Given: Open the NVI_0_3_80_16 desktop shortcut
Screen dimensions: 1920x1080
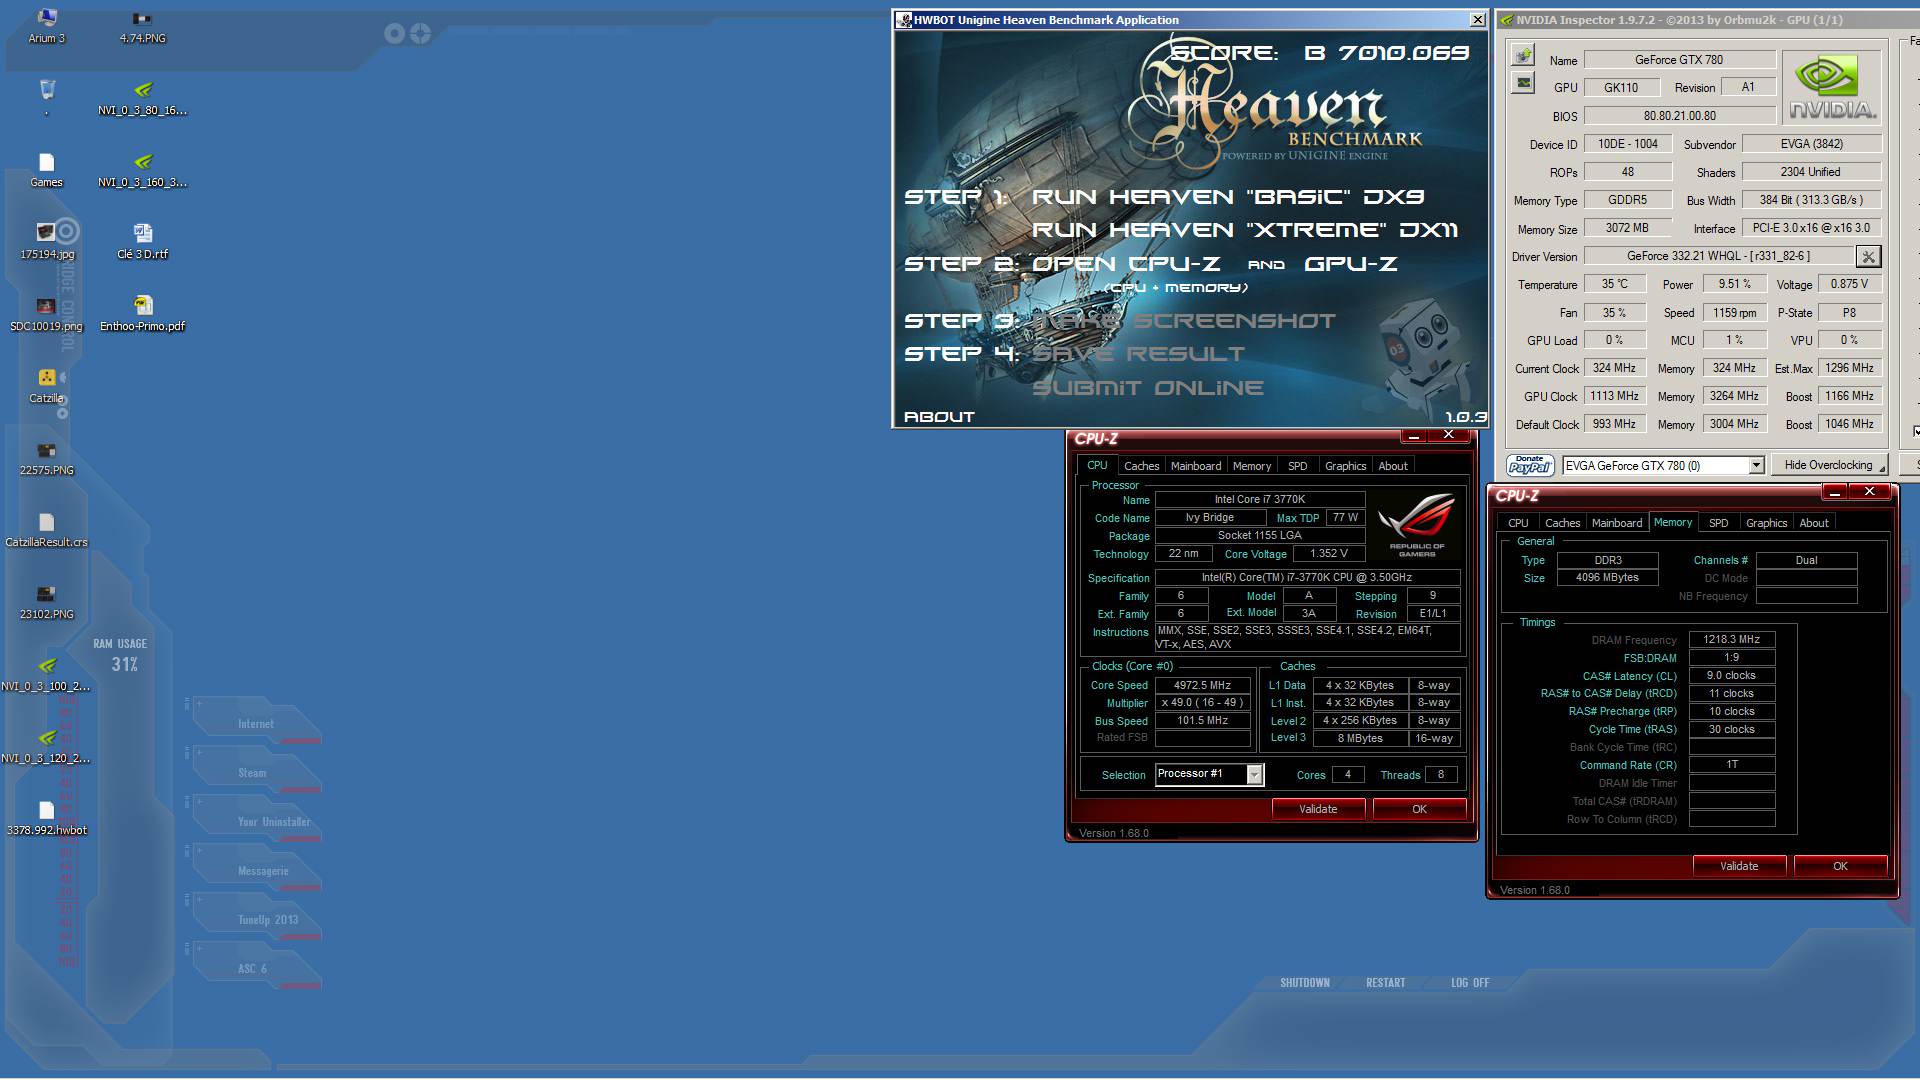Looking at the screenshot, I should click(143, 99).
